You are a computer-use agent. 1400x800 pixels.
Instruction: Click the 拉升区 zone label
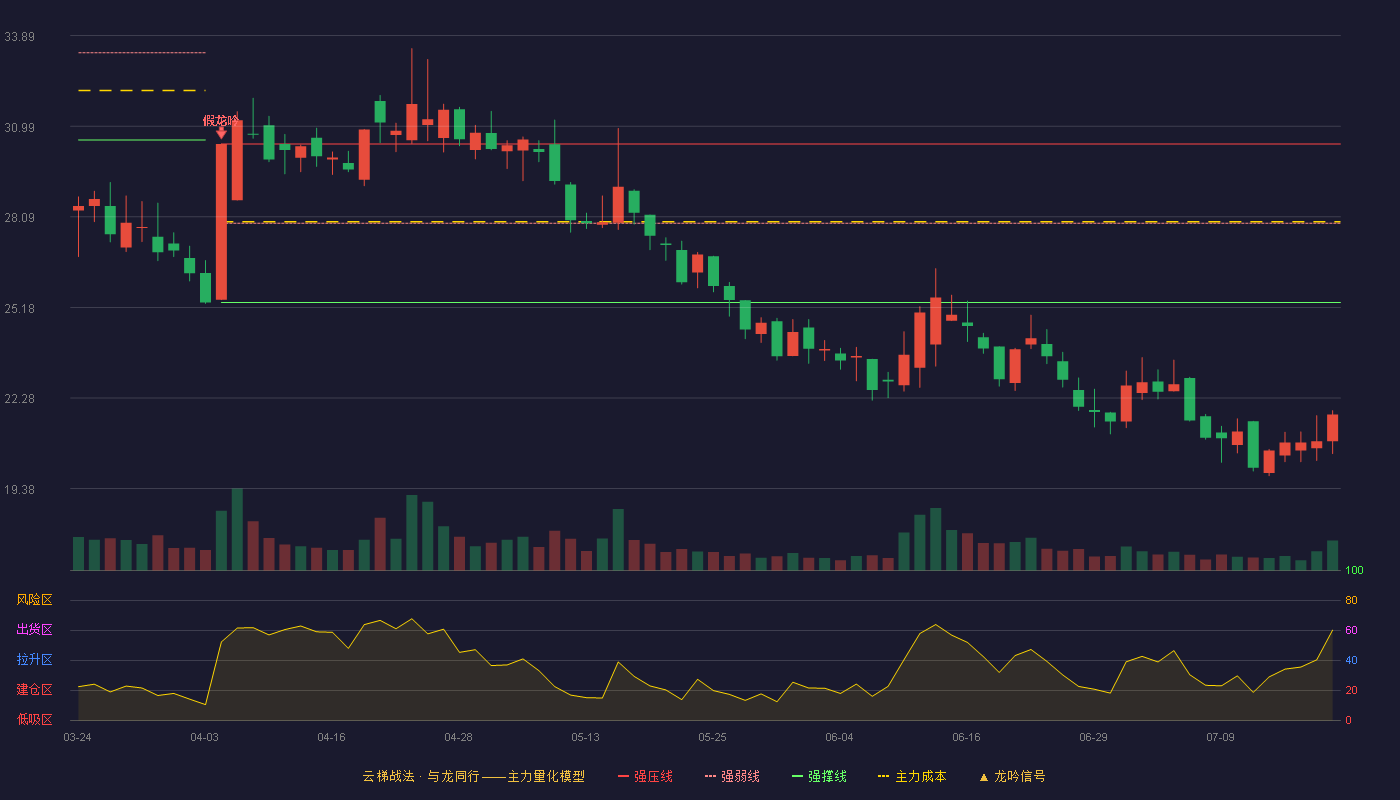coord(34,660)
